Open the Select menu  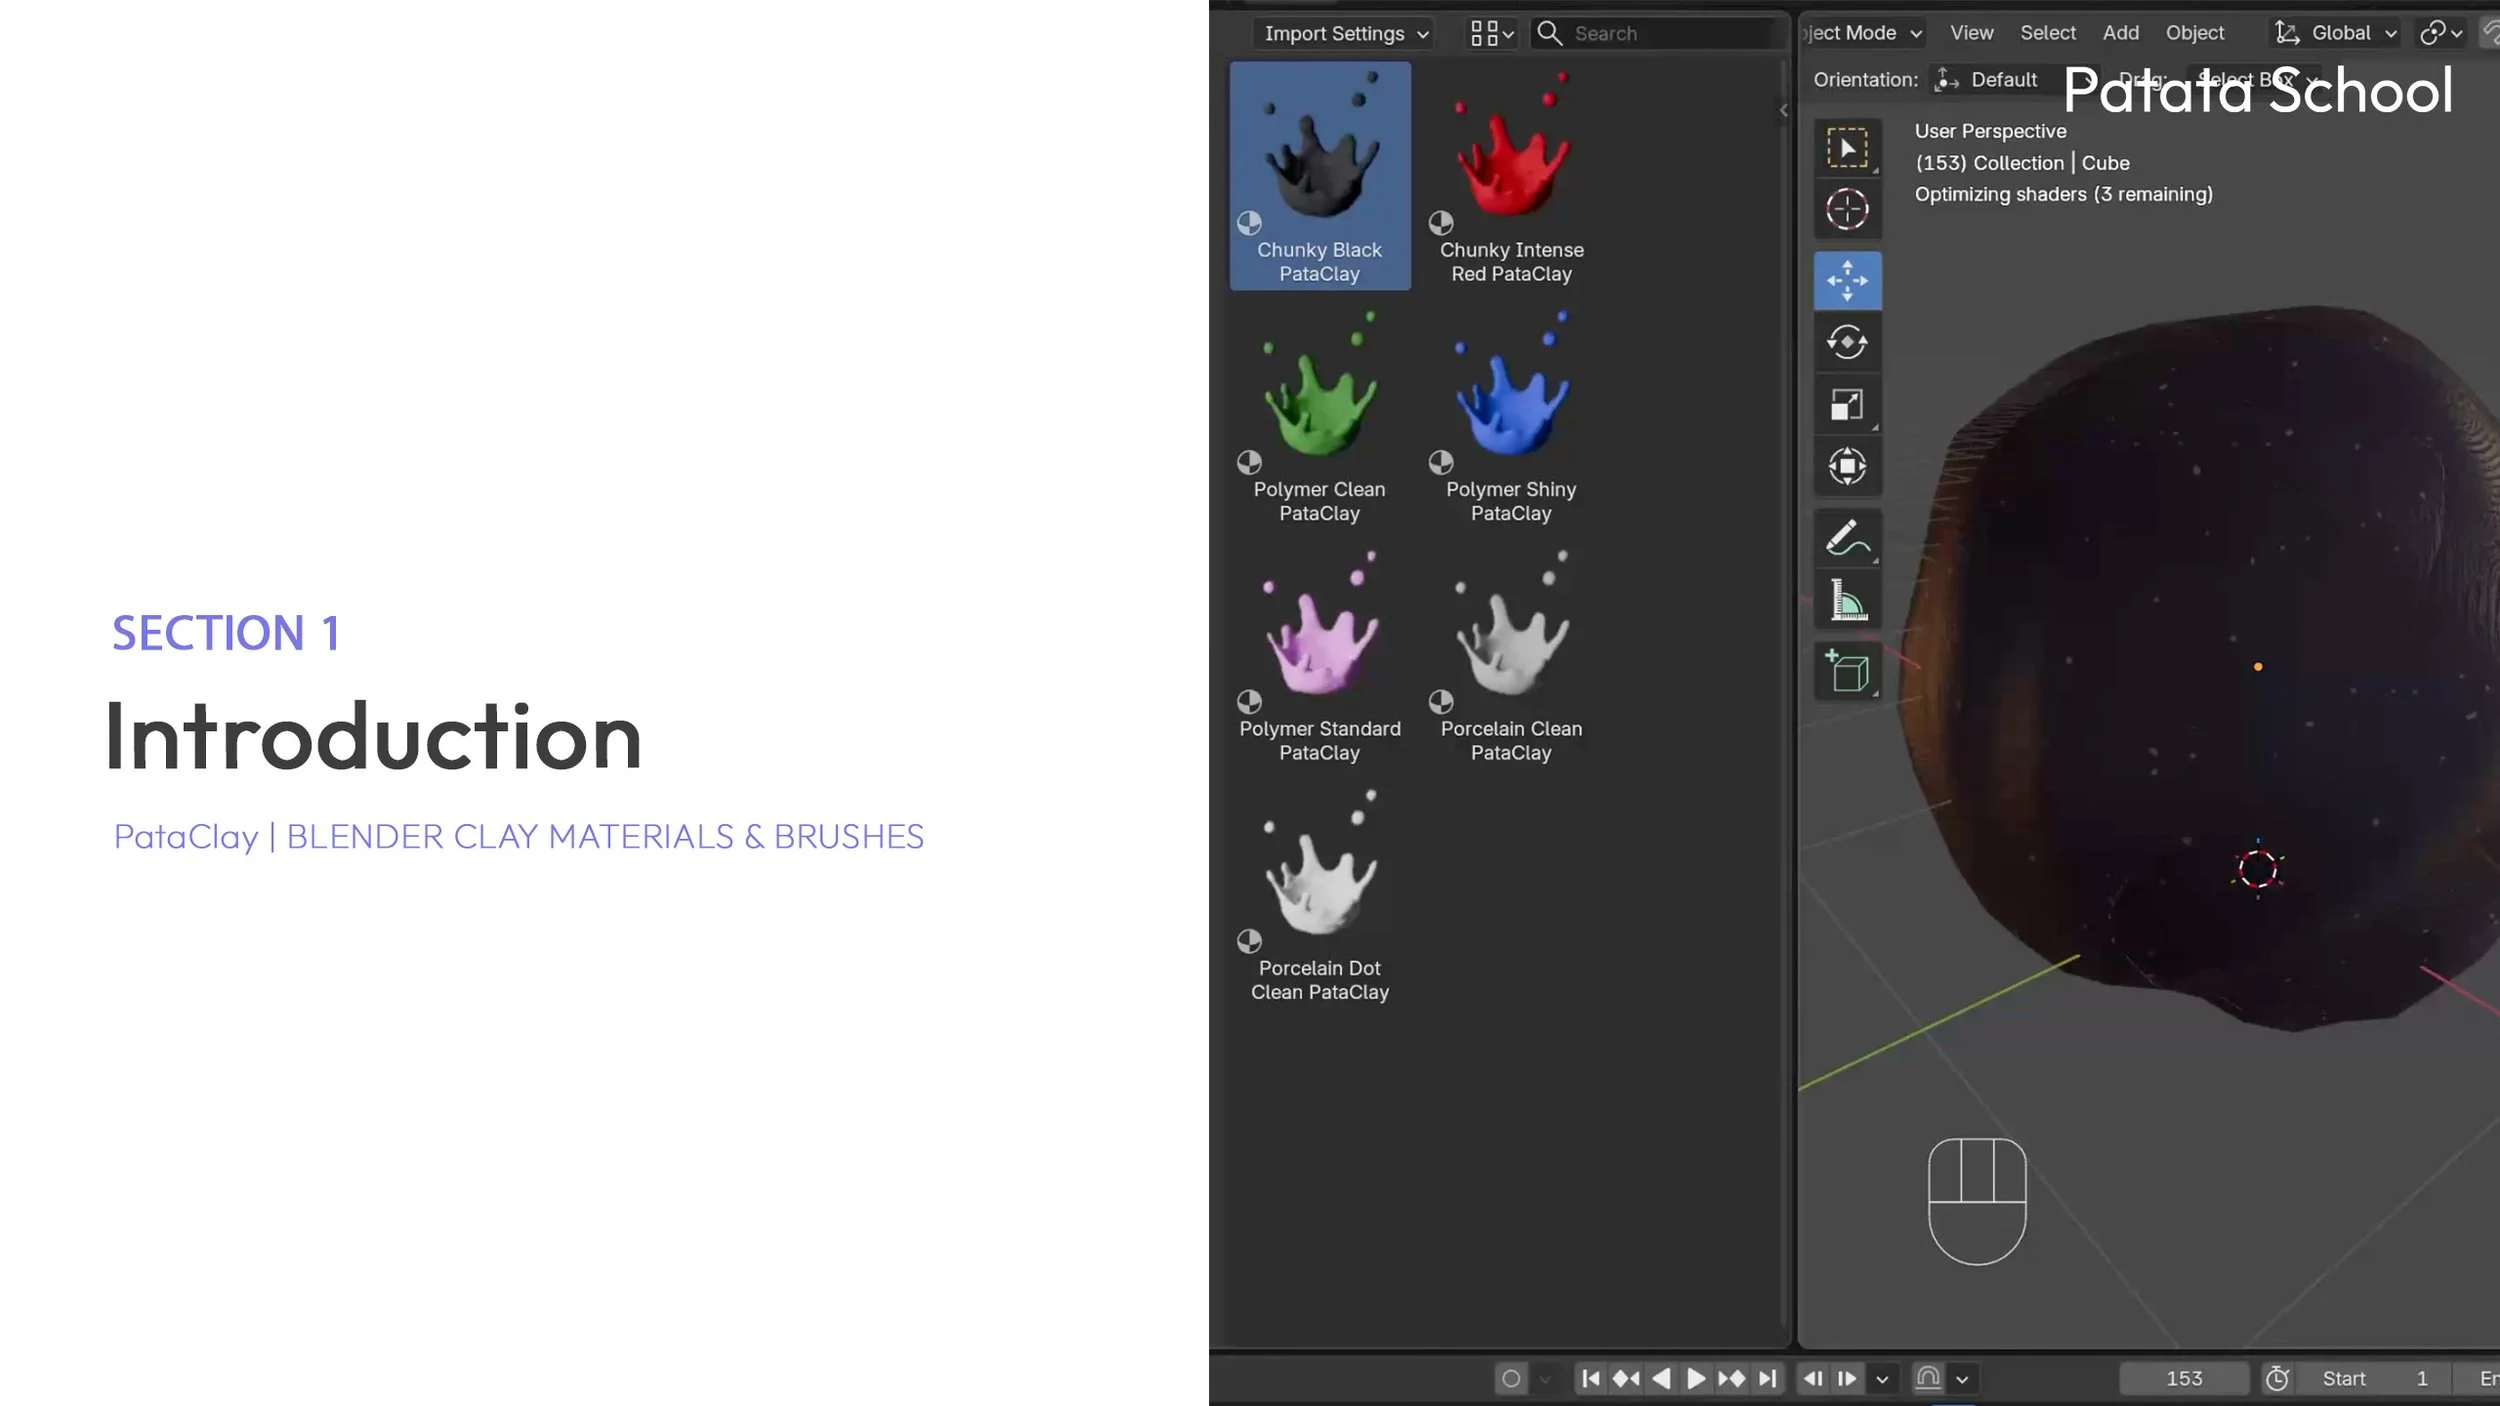(x=2047, y=34)
